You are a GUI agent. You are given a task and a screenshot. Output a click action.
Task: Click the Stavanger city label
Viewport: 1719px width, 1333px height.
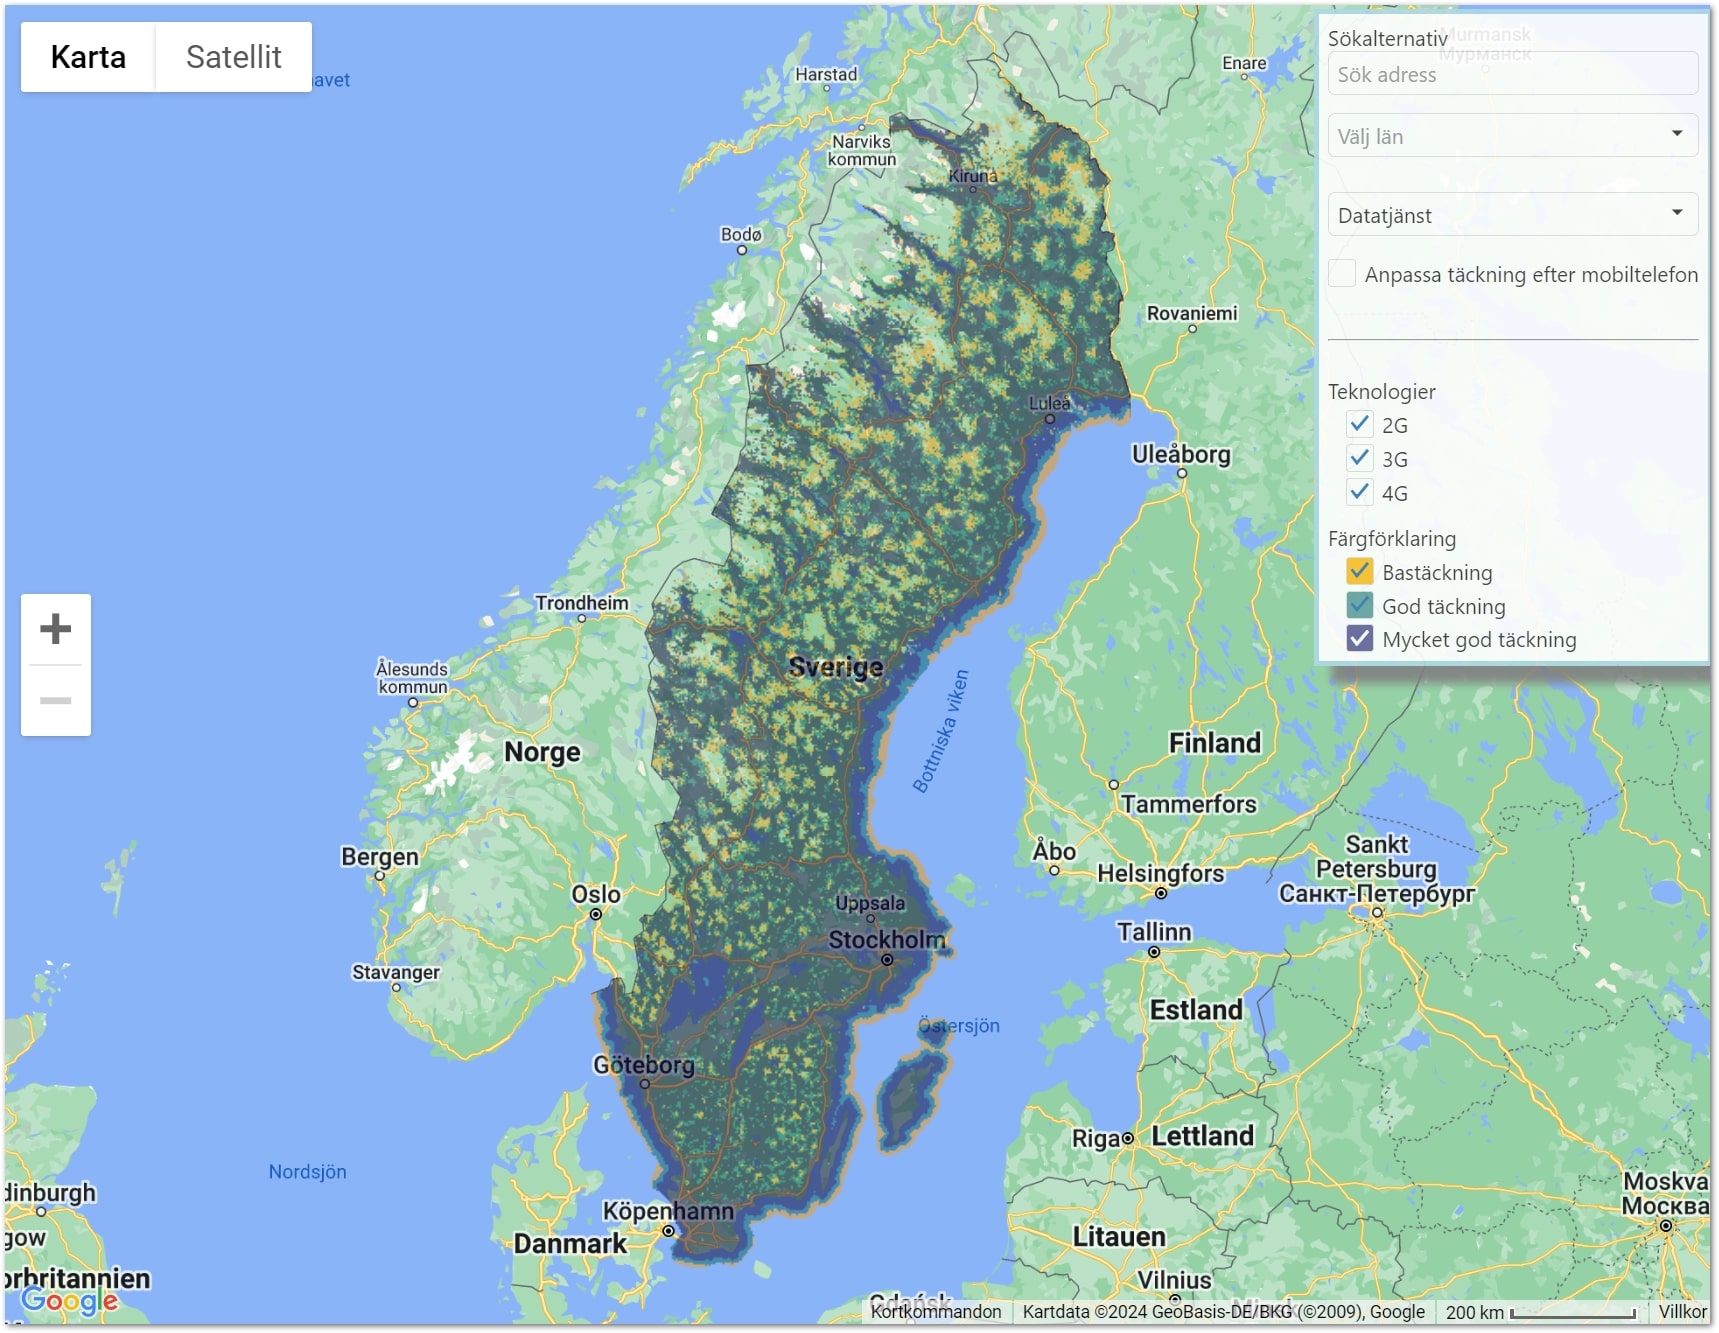tap(396, 972)
